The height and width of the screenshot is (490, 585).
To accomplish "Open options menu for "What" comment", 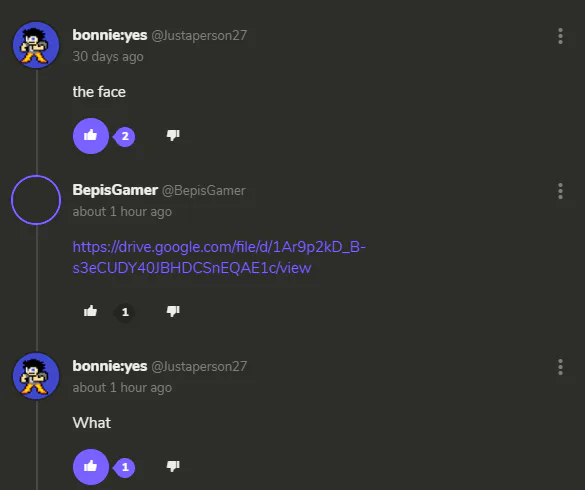I will (560, 367).
